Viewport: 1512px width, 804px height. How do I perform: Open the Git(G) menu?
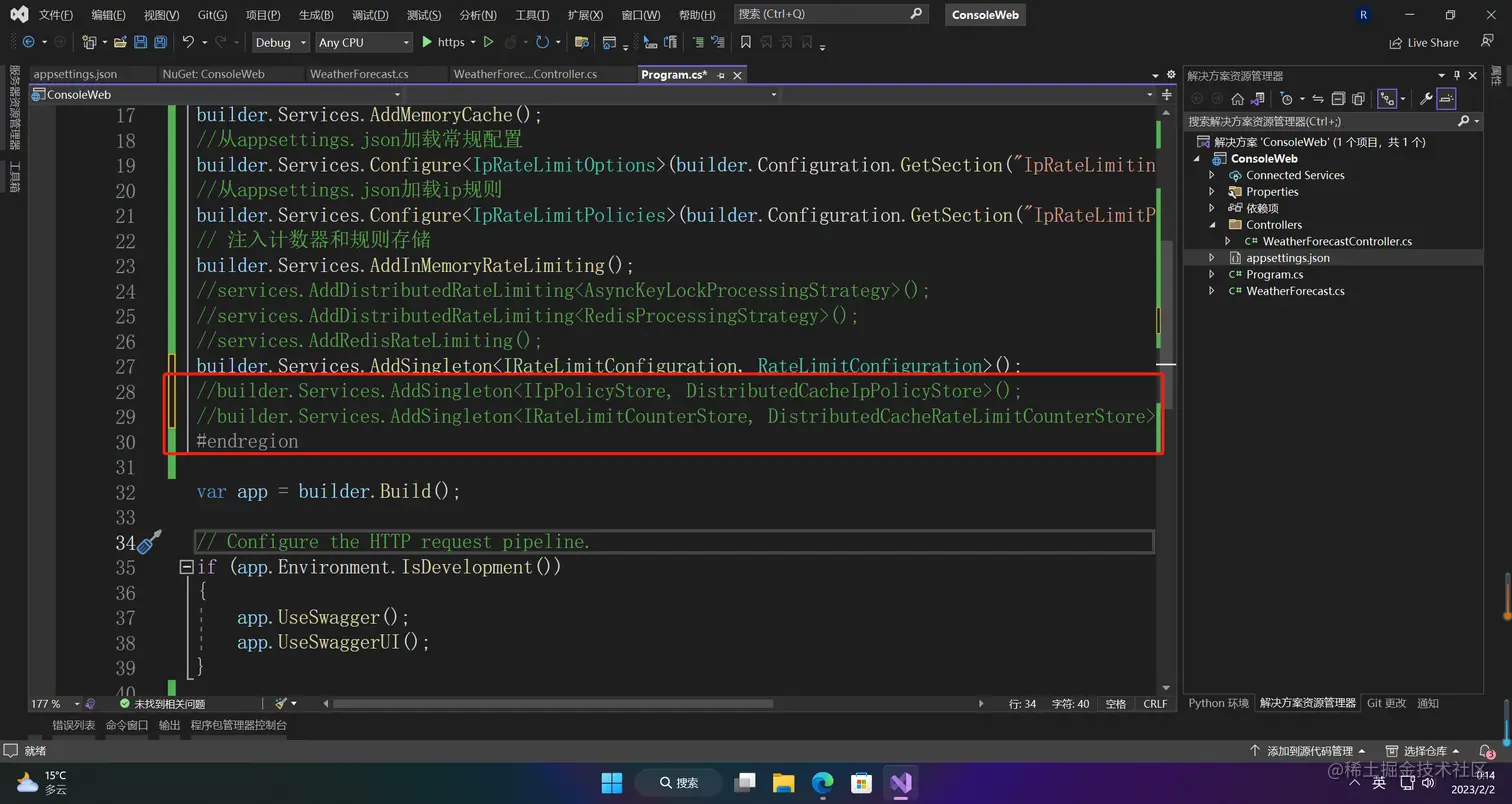(x=212, y=15)
